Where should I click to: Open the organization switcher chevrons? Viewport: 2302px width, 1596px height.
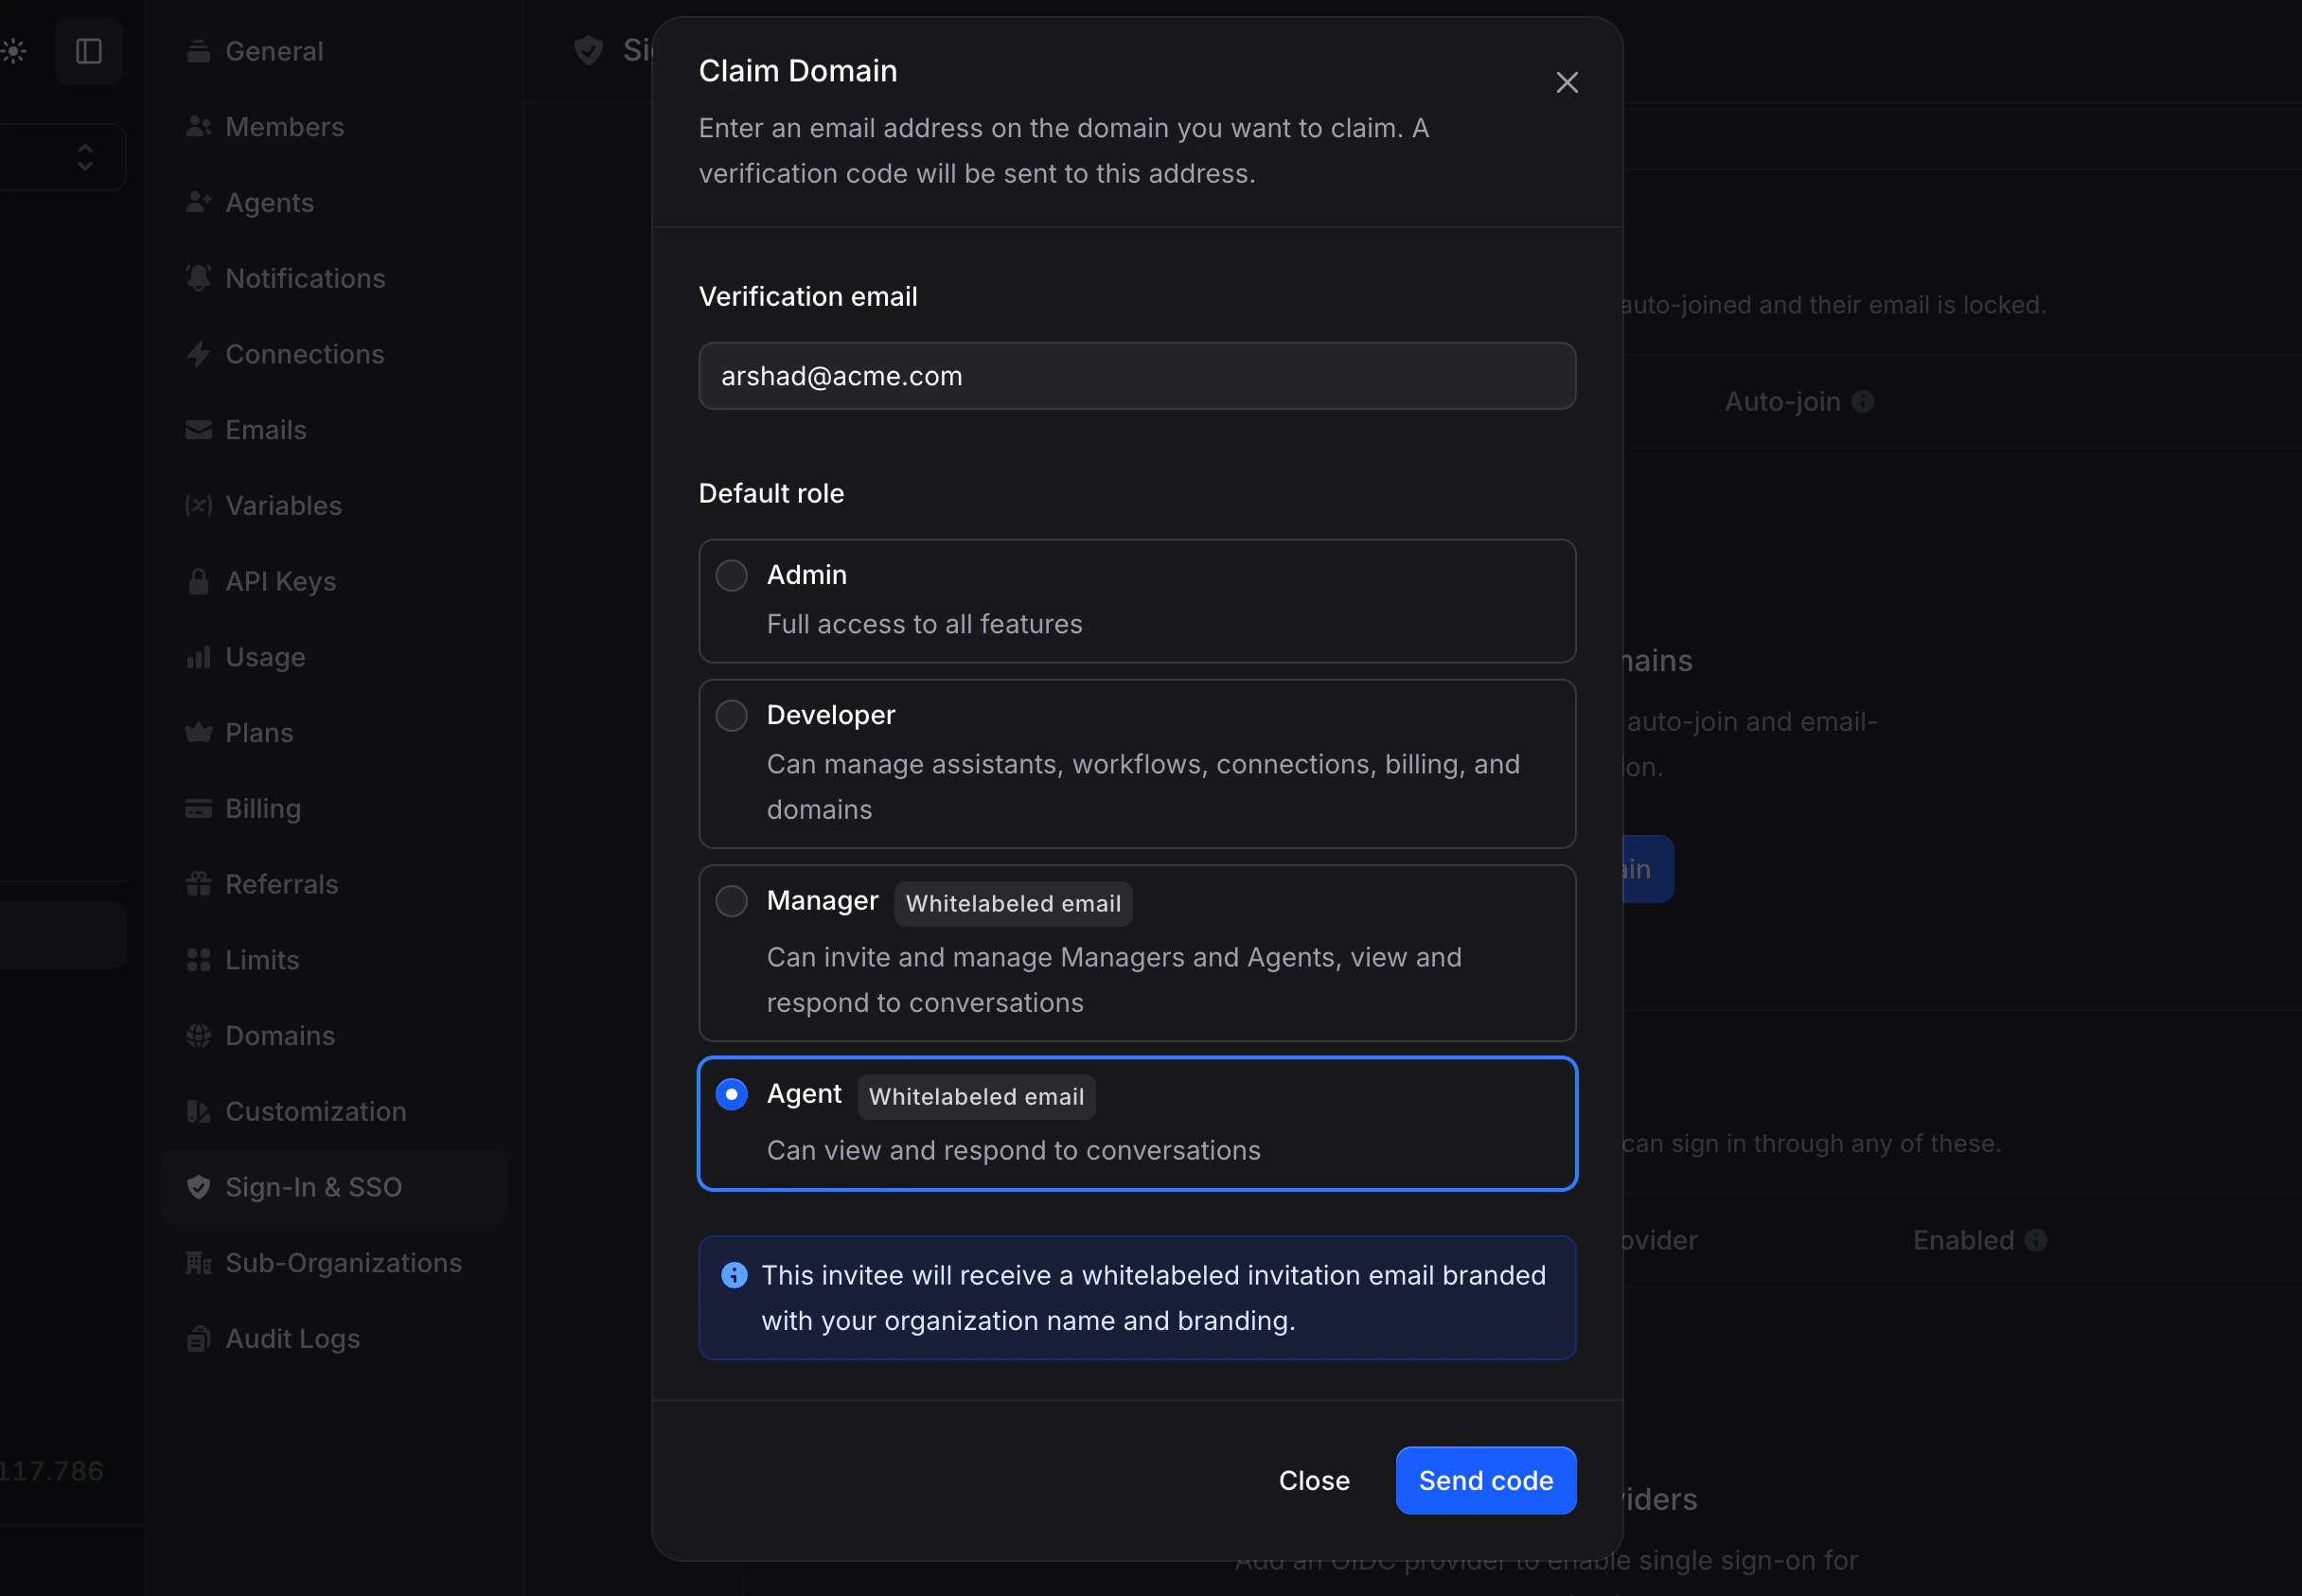click(x=85, y=156)
